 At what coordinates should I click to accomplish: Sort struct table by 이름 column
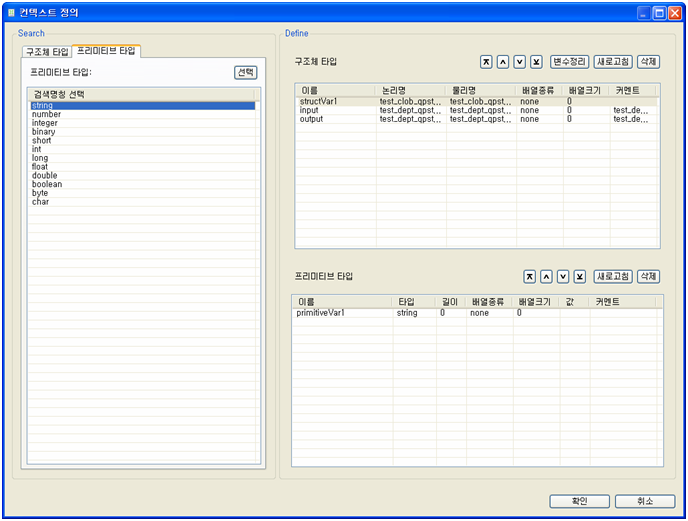click(x=336, y=91)
